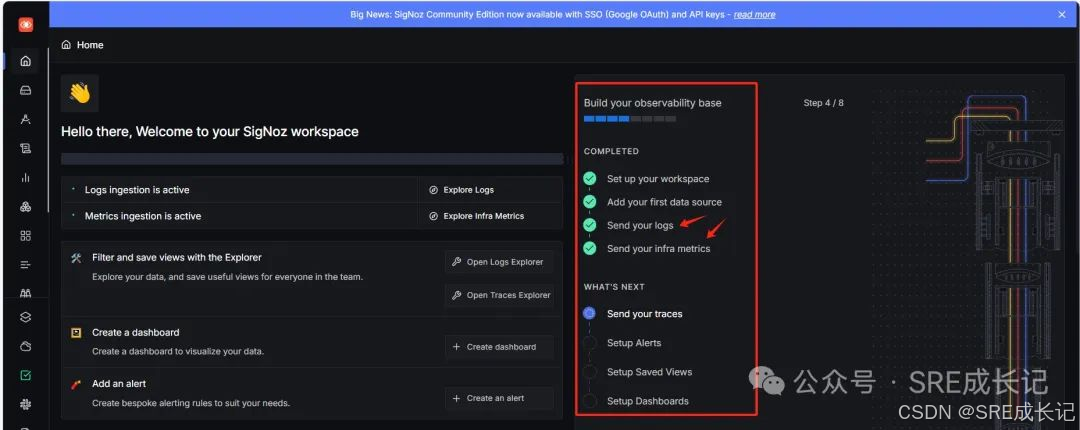Open Home from the sidebar
Image resolution: width=1080 pixels, height=430 pixels.
(x=25, y=61)
